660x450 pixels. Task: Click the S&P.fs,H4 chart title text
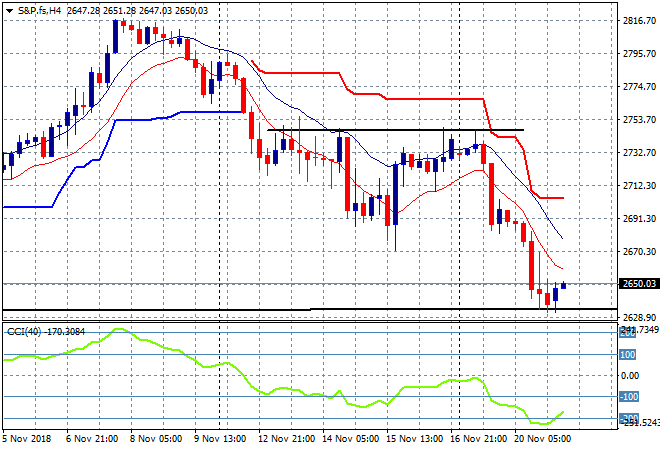(x=39, y=11)
